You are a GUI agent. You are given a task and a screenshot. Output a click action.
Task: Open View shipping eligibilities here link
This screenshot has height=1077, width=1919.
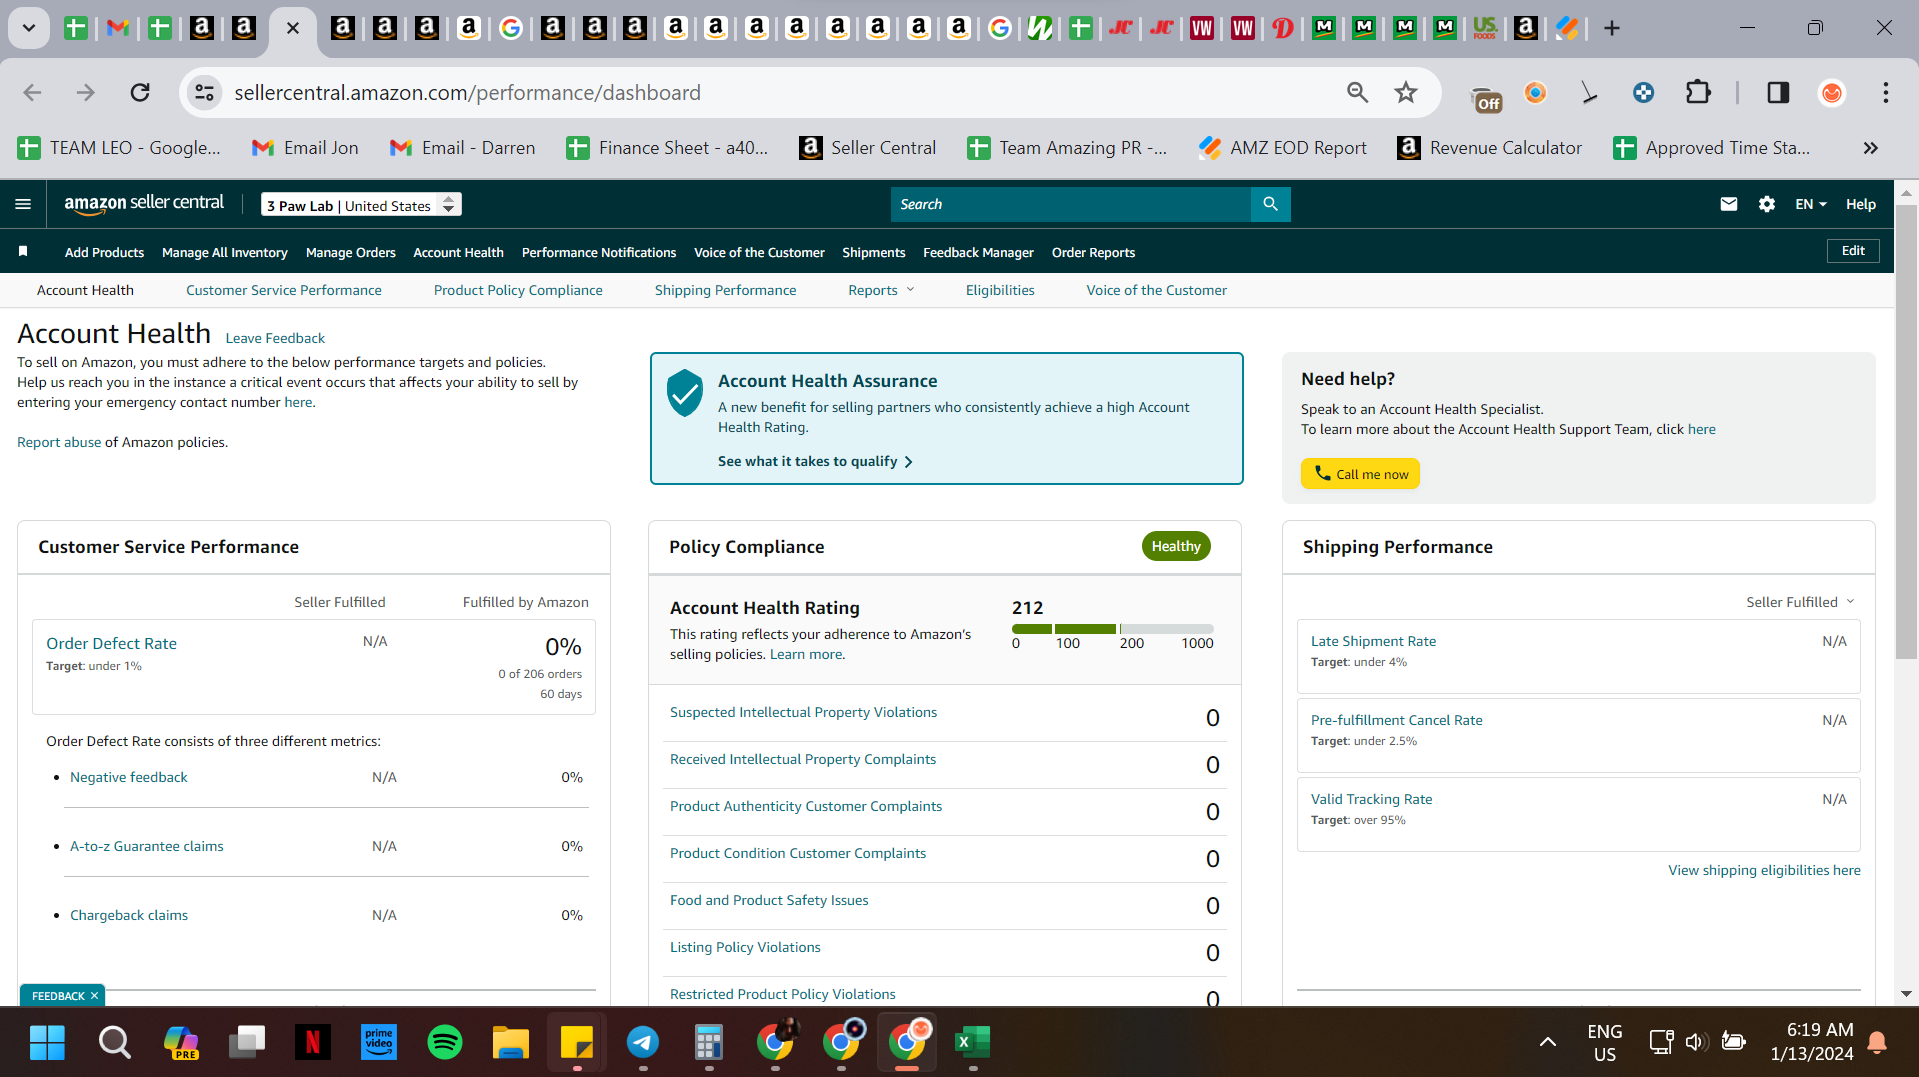tap(1764, 870)
